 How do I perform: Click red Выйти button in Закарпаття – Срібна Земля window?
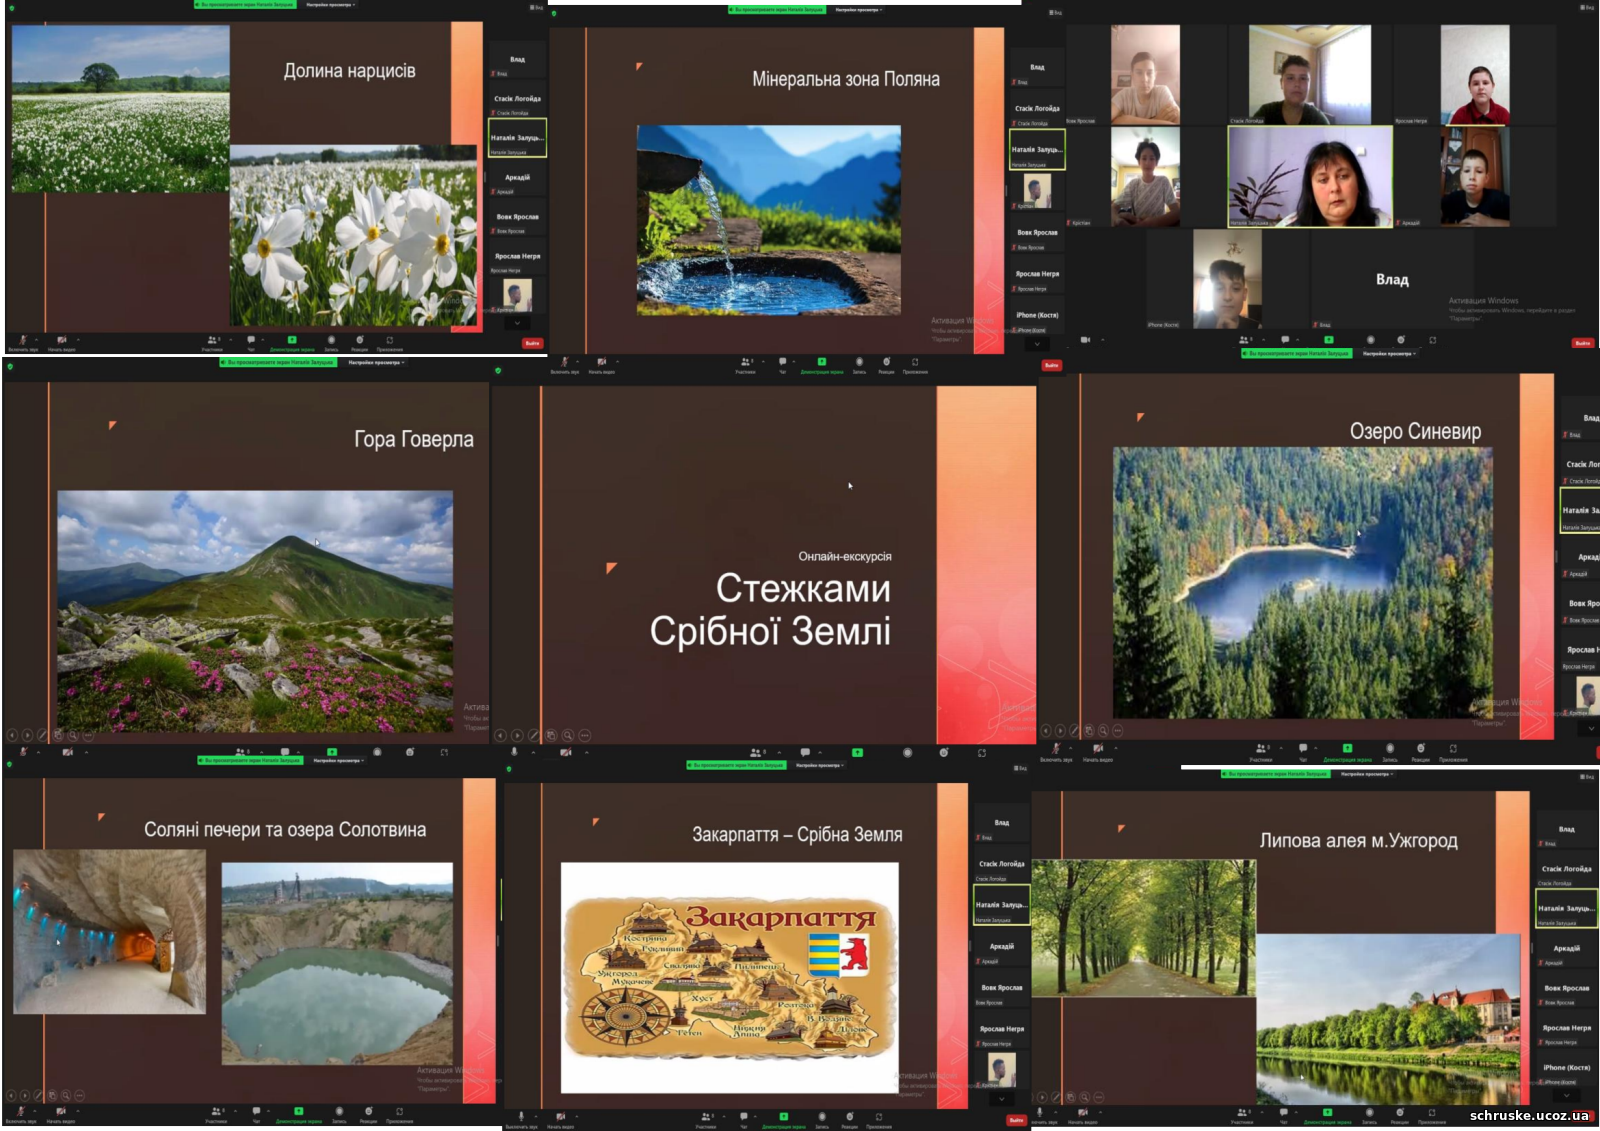pos(1016,1119)
